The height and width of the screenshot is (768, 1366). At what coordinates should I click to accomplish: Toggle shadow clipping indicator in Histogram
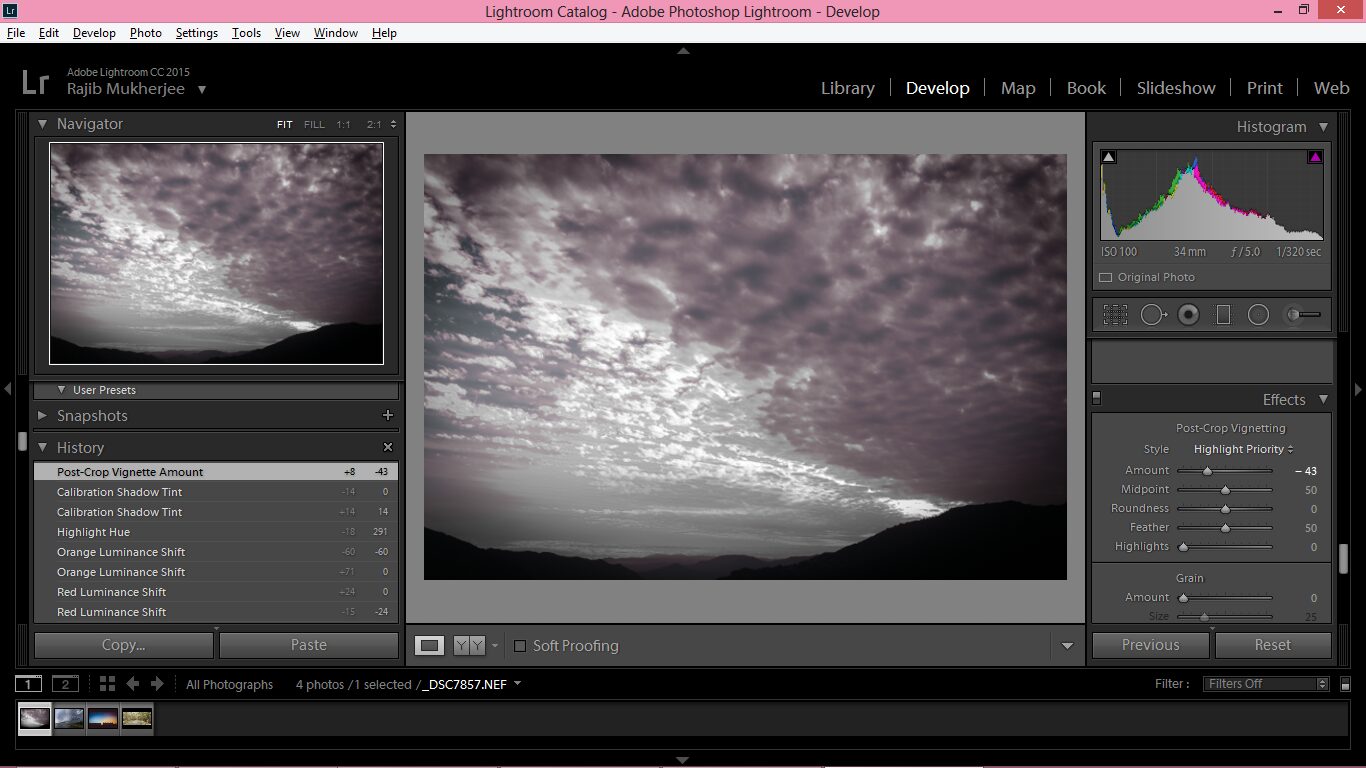[x=1108, y=157]
